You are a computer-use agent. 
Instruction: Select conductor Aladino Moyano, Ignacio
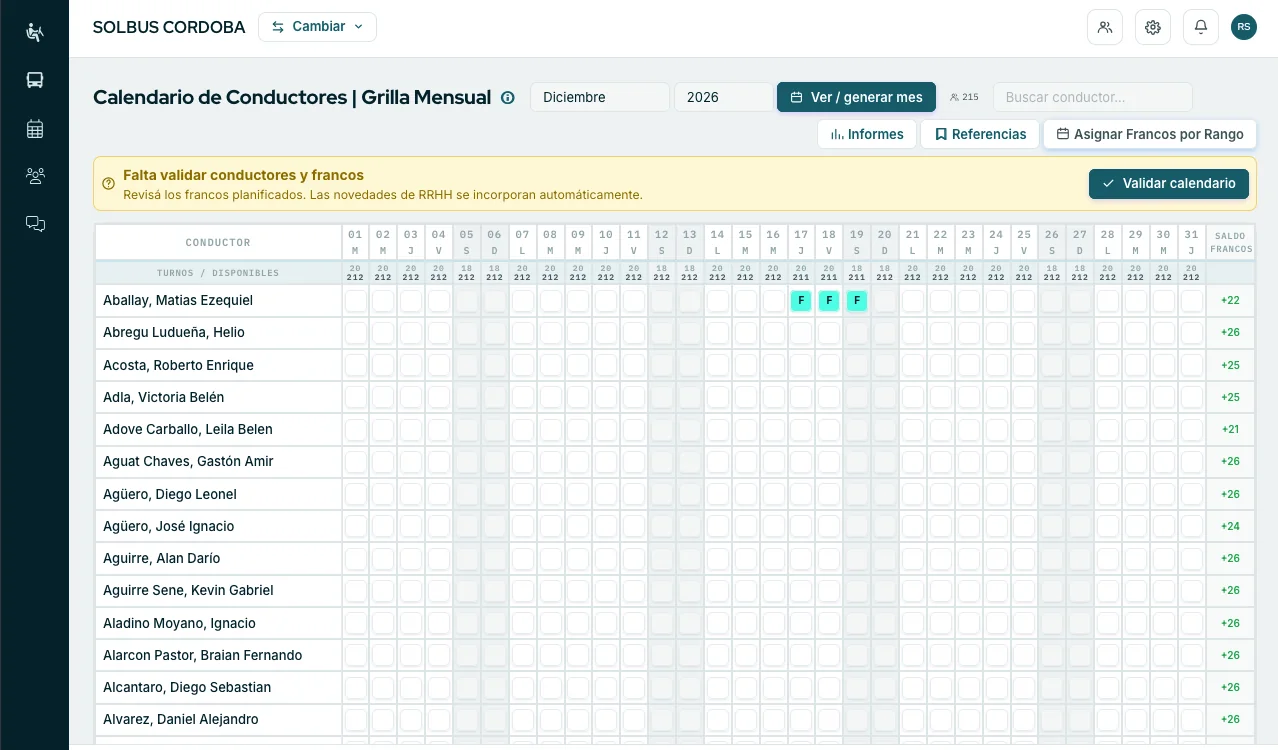[x=179, y=623]
